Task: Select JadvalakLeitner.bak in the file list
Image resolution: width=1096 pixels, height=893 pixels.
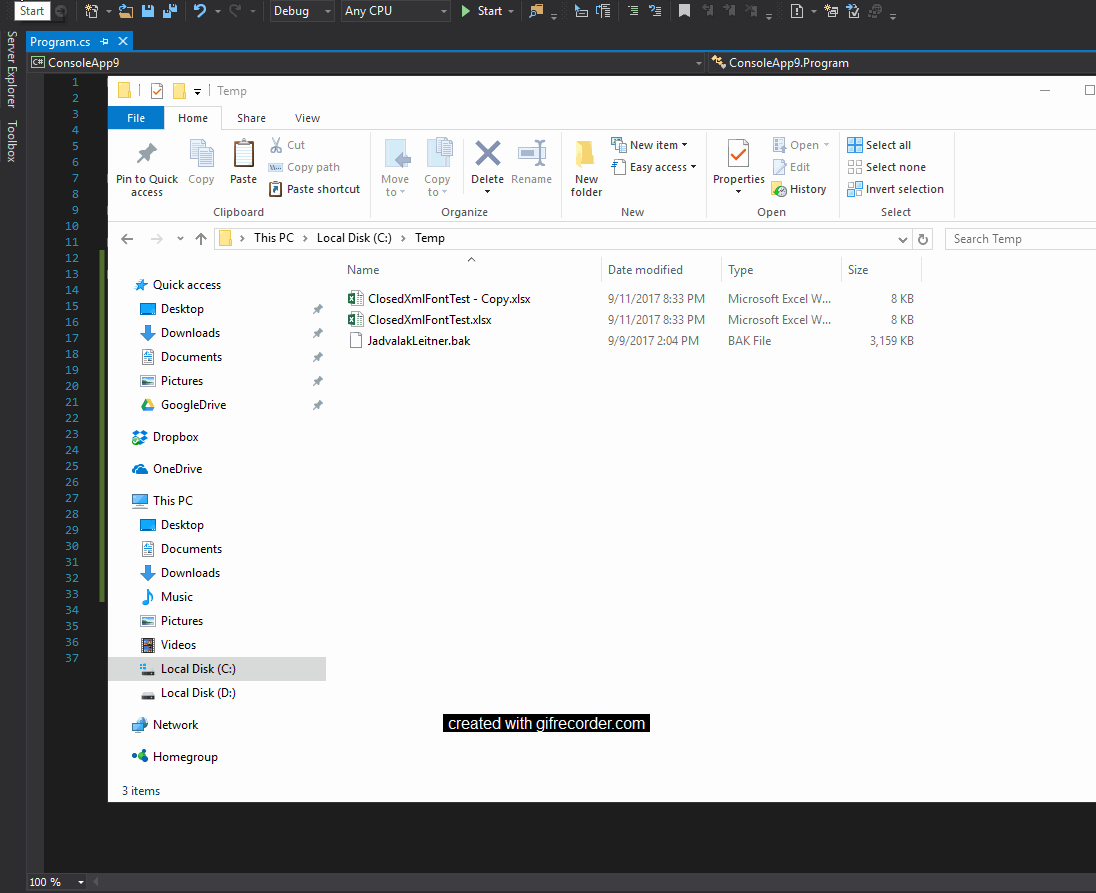Action: pyautogui.click(x=419, y=340)
